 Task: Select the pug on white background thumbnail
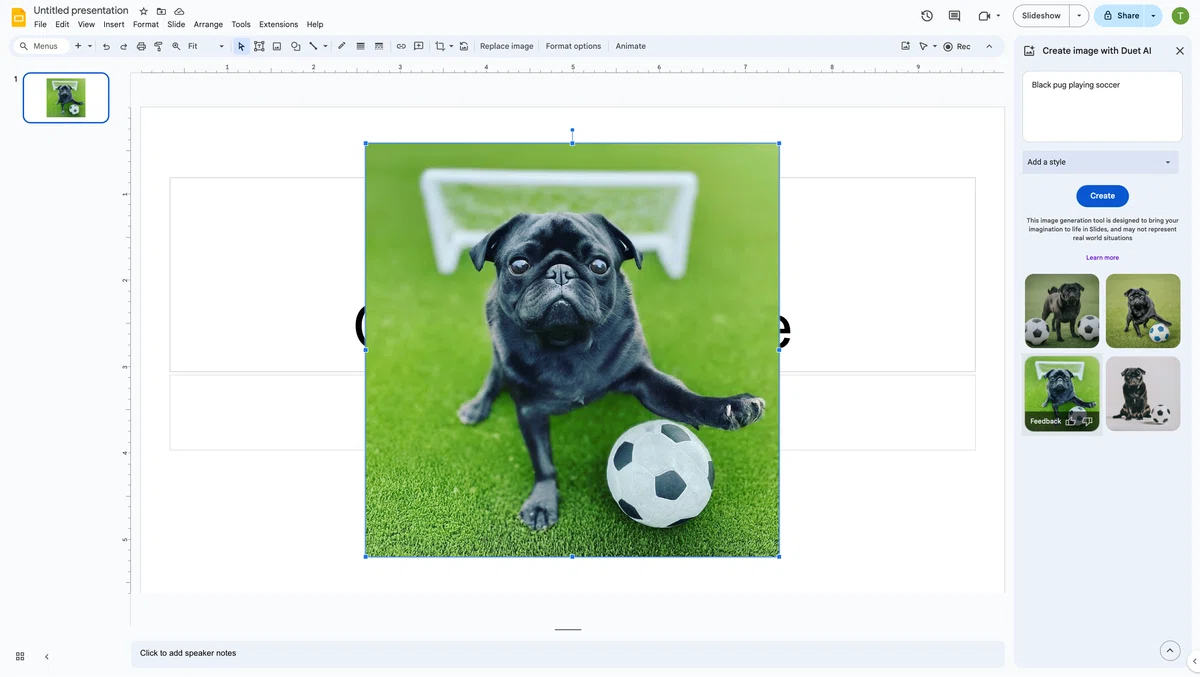(x=1143, y=394)
